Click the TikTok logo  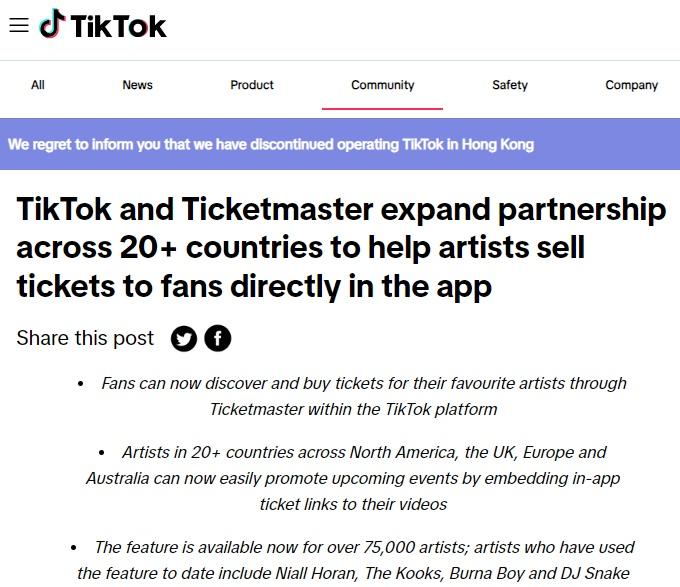[x=103, y=25]
